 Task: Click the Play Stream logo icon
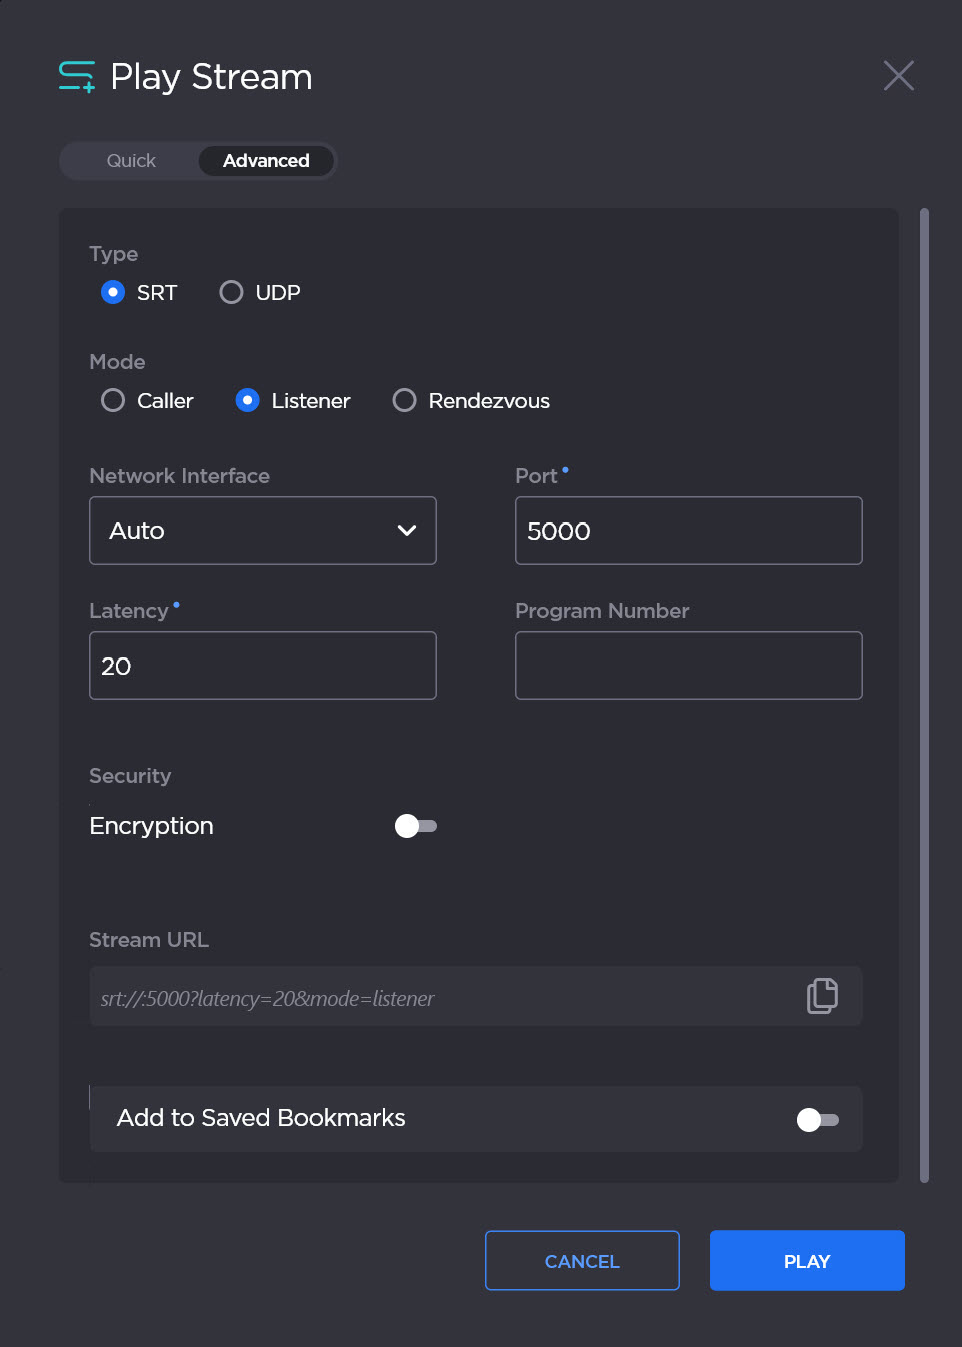(x=77, y=77)
